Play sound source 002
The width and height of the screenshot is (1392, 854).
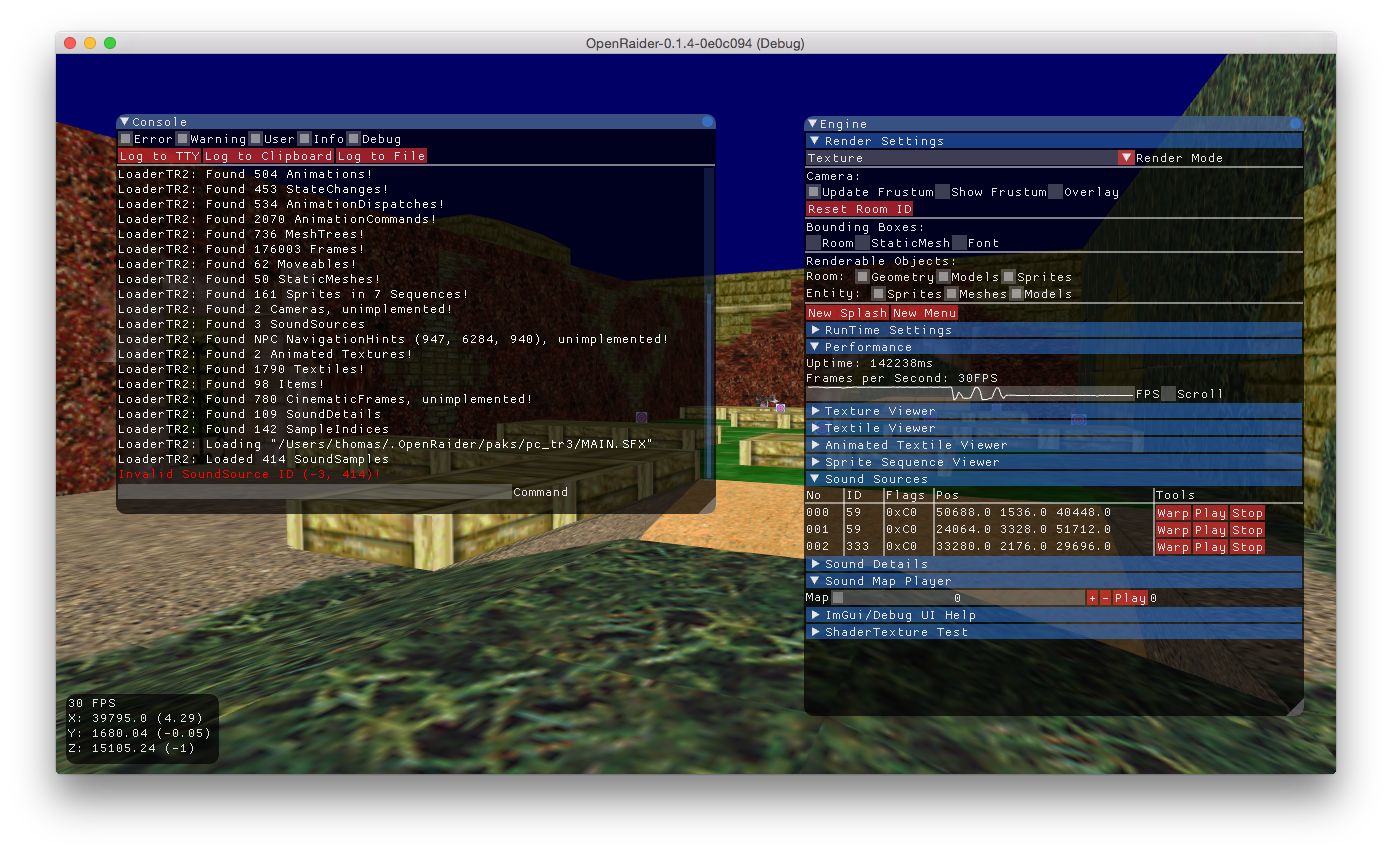[1210, 547]
